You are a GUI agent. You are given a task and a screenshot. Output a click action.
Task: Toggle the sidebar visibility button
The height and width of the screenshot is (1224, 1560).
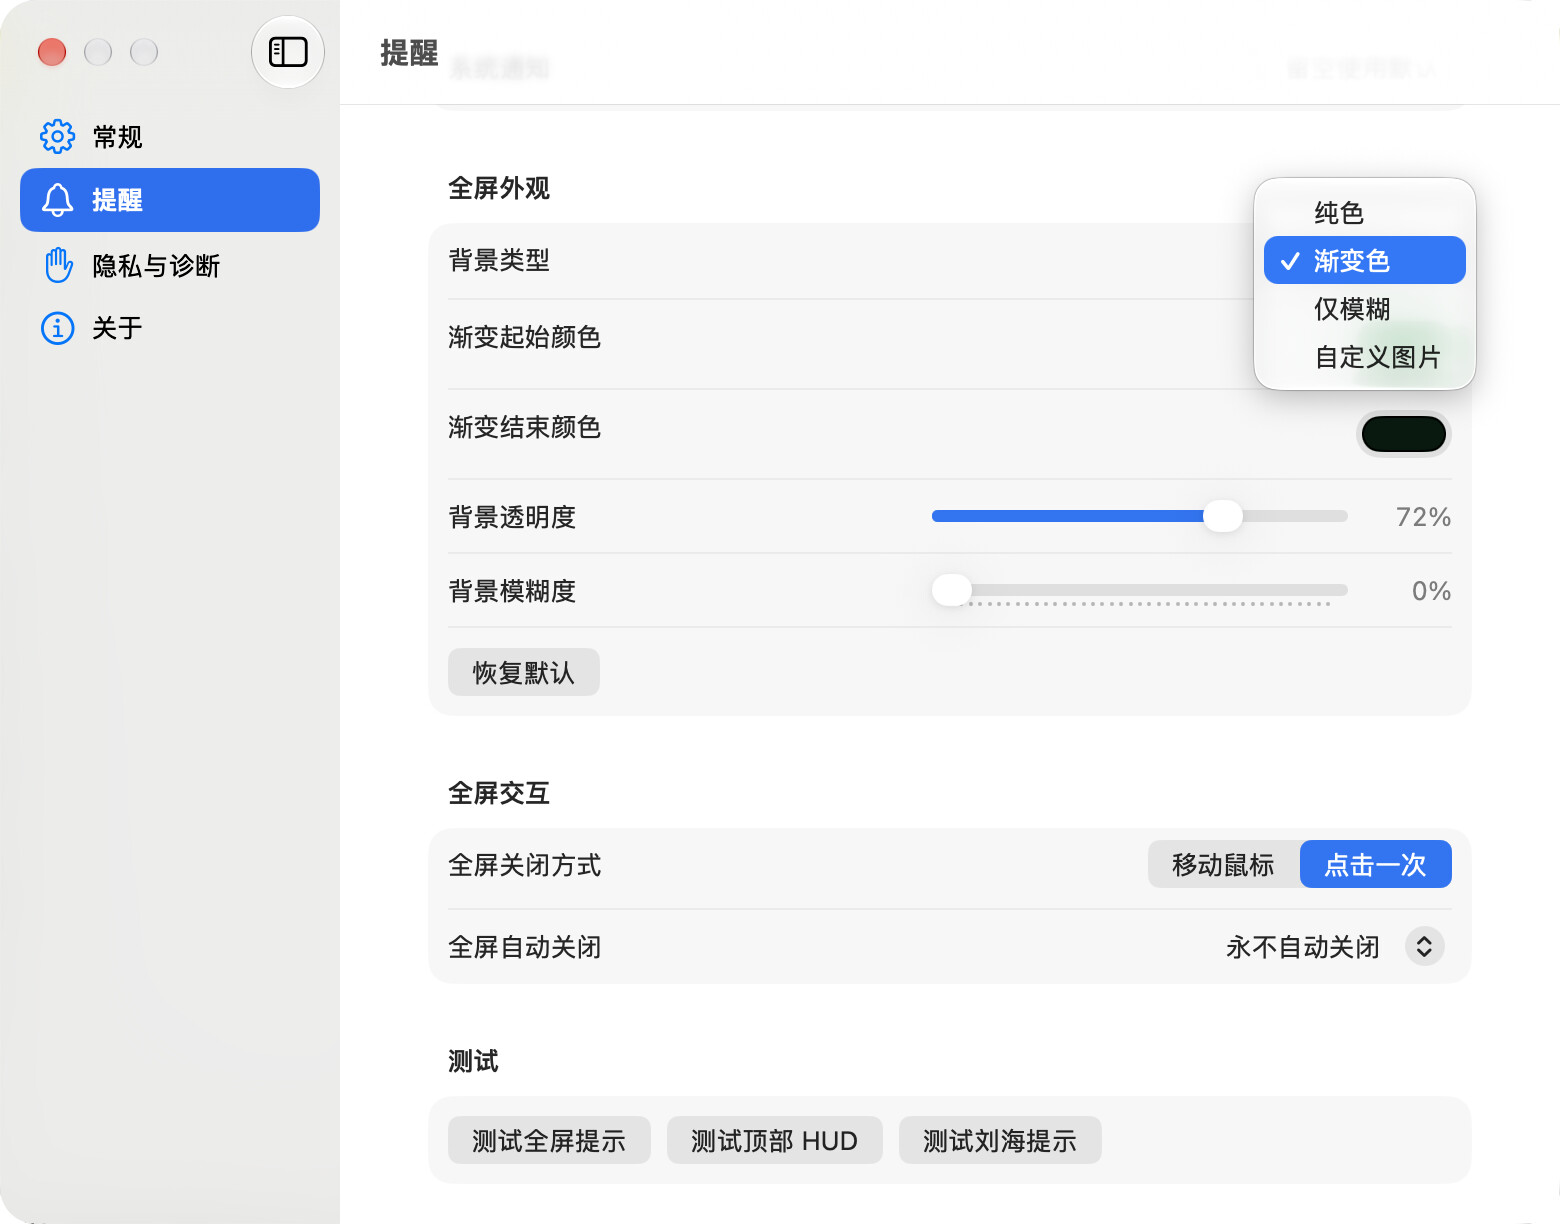(288, 52)
